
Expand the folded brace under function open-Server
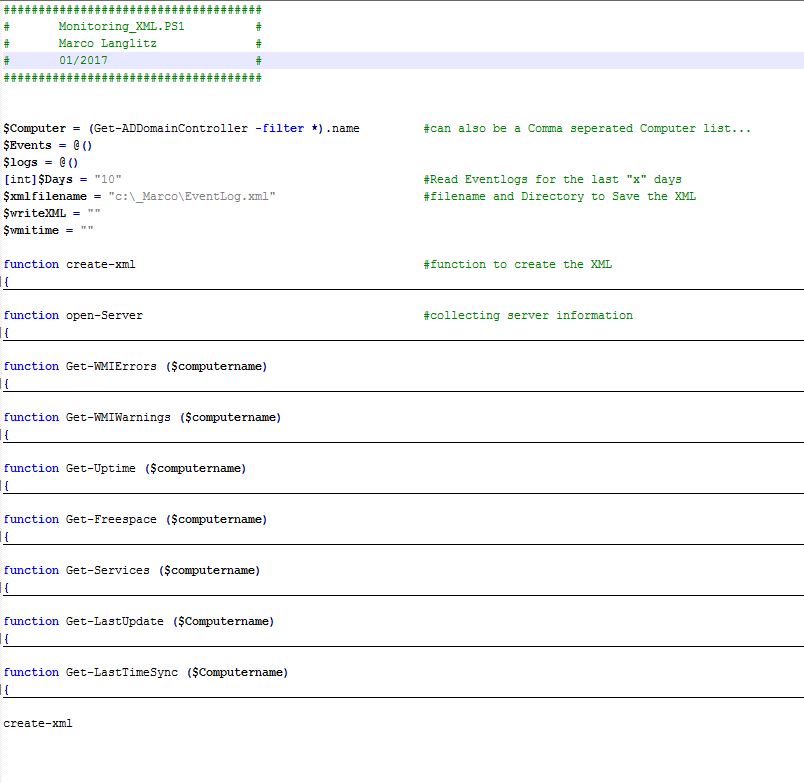[x=6, y=333]
